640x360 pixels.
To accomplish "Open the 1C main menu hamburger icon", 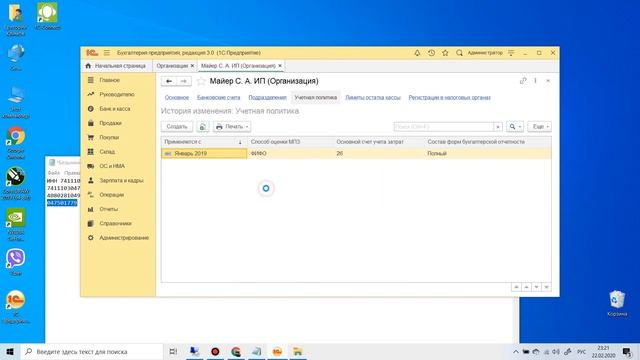I will pyautogui.click(x=107, y=53).
